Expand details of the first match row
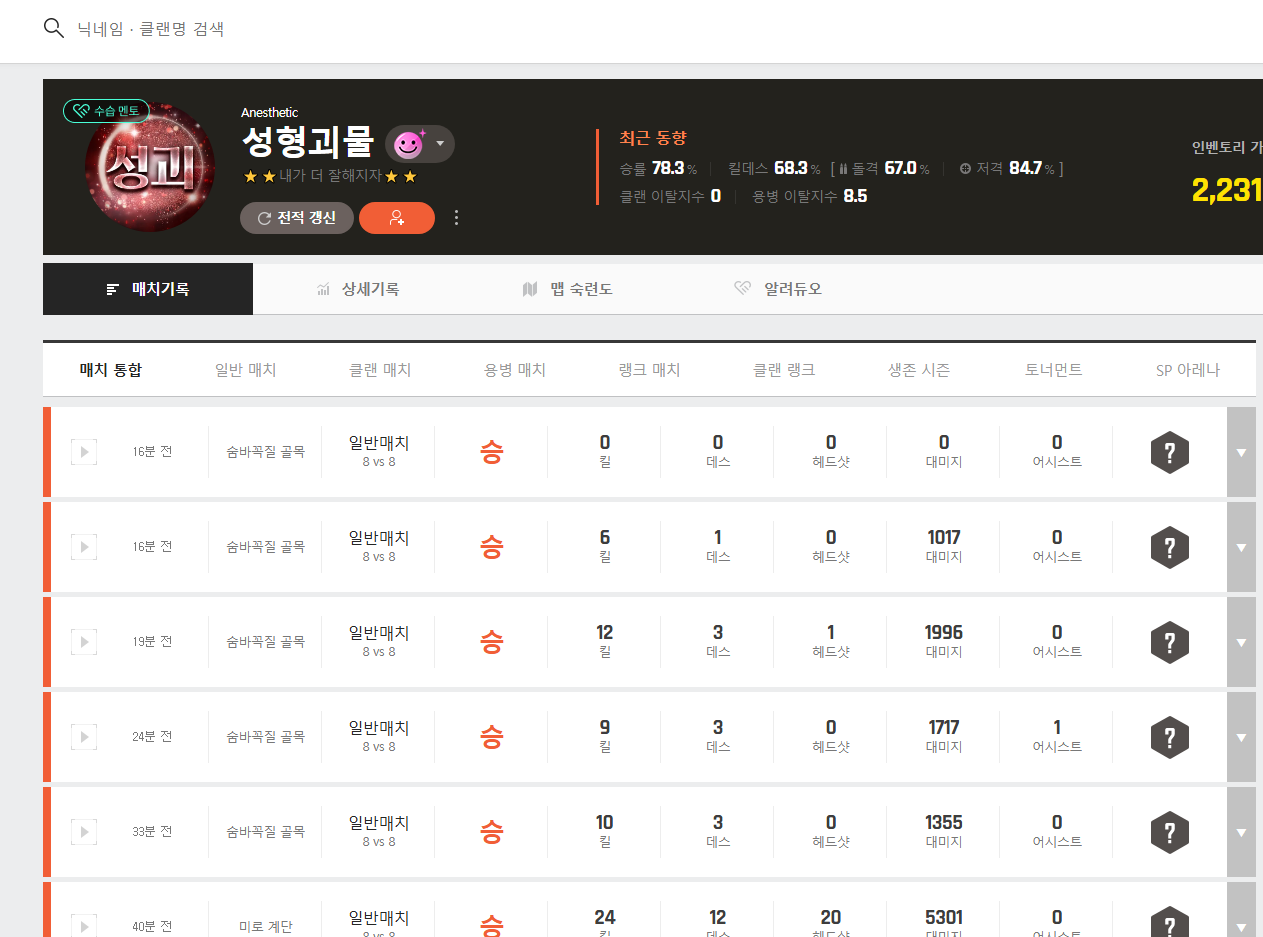The height and width of the screenshot is (937, 1263). coord(1241,452)
